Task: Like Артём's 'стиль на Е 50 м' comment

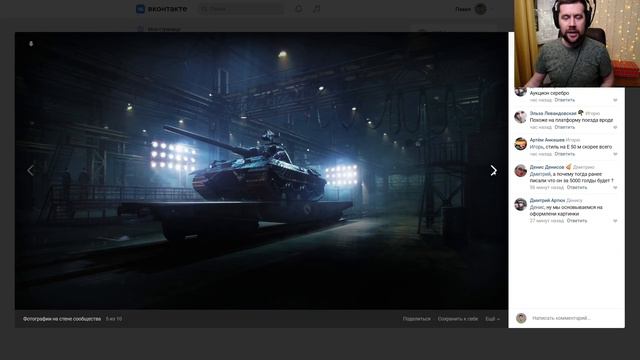Action: click(x=615, y=154)
